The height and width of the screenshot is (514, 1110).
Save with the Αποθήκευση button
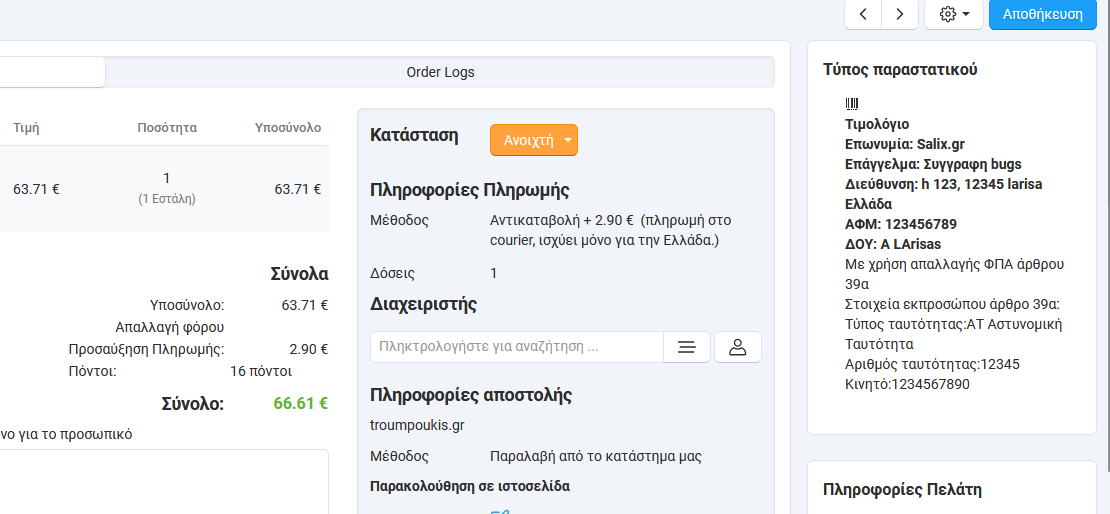(1043, 15)
